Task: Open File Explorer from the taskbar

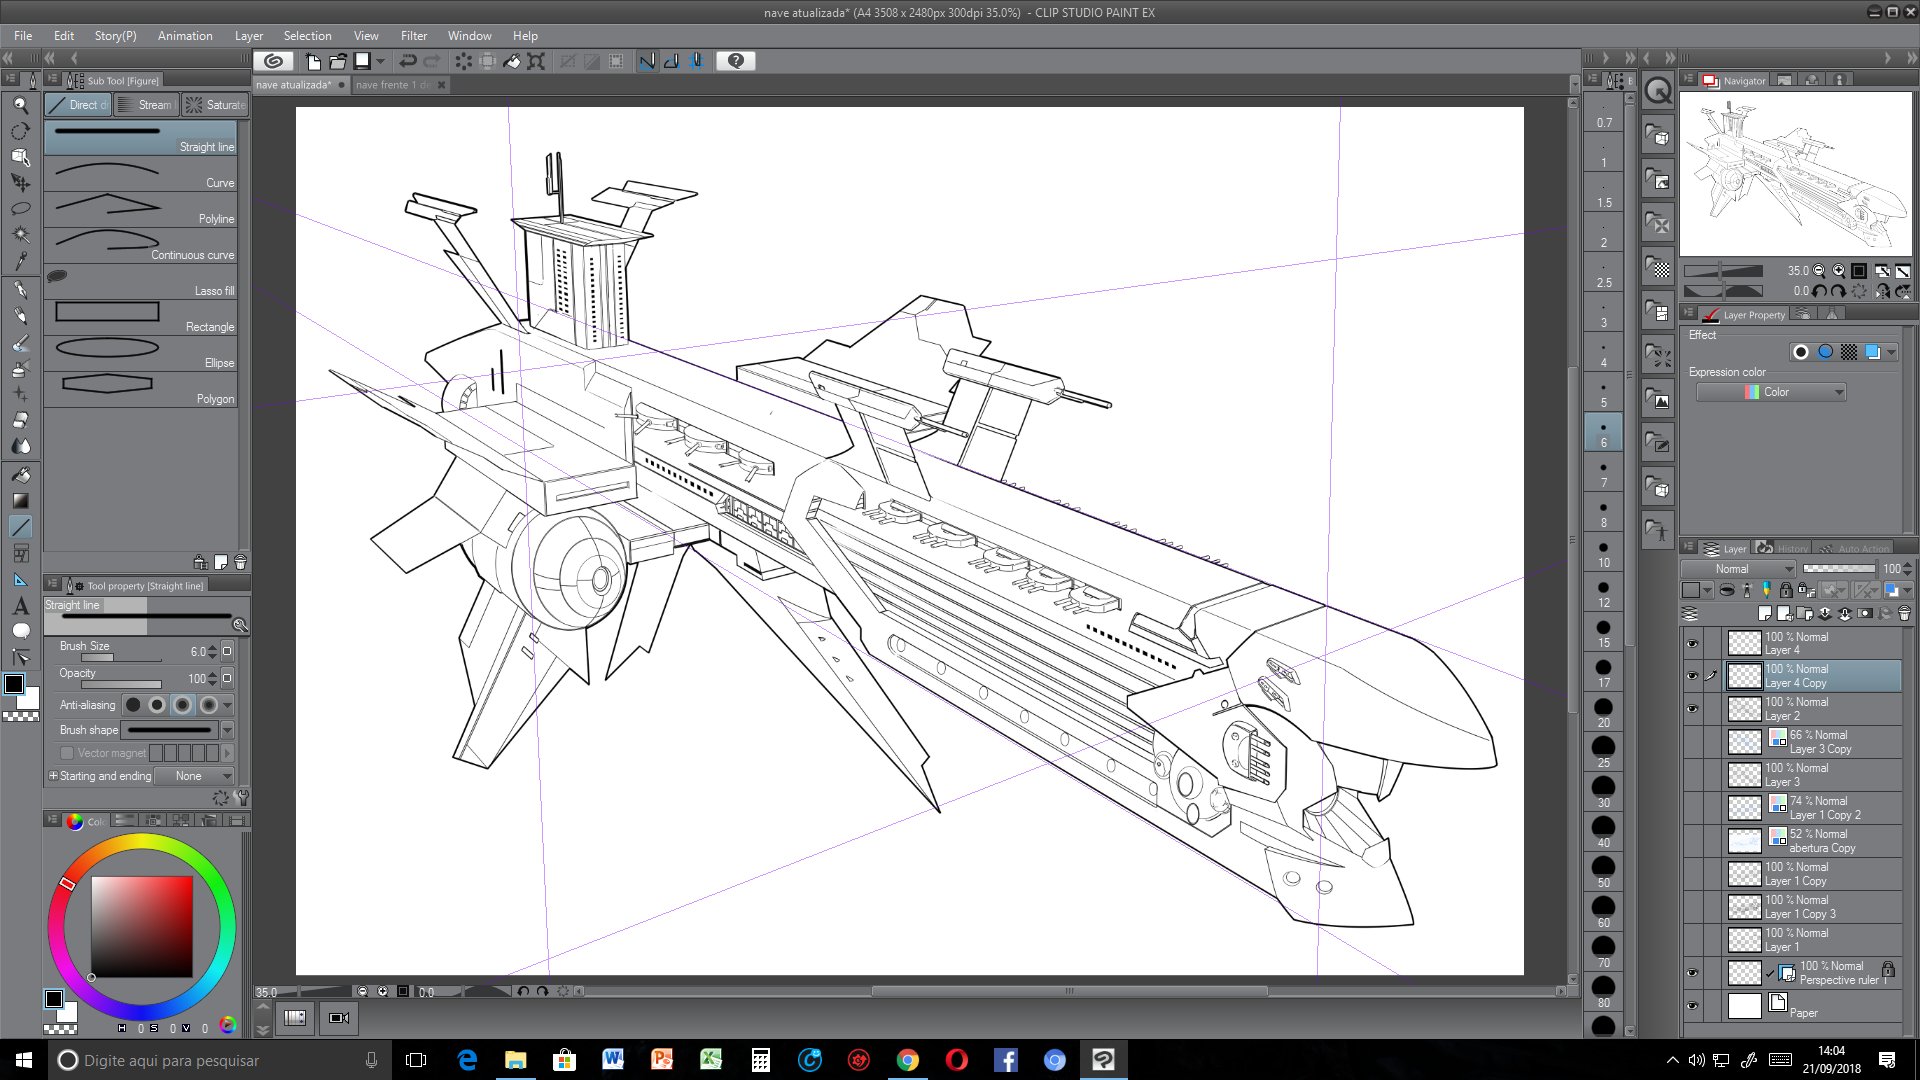Action: click(x=515, y=1060)
